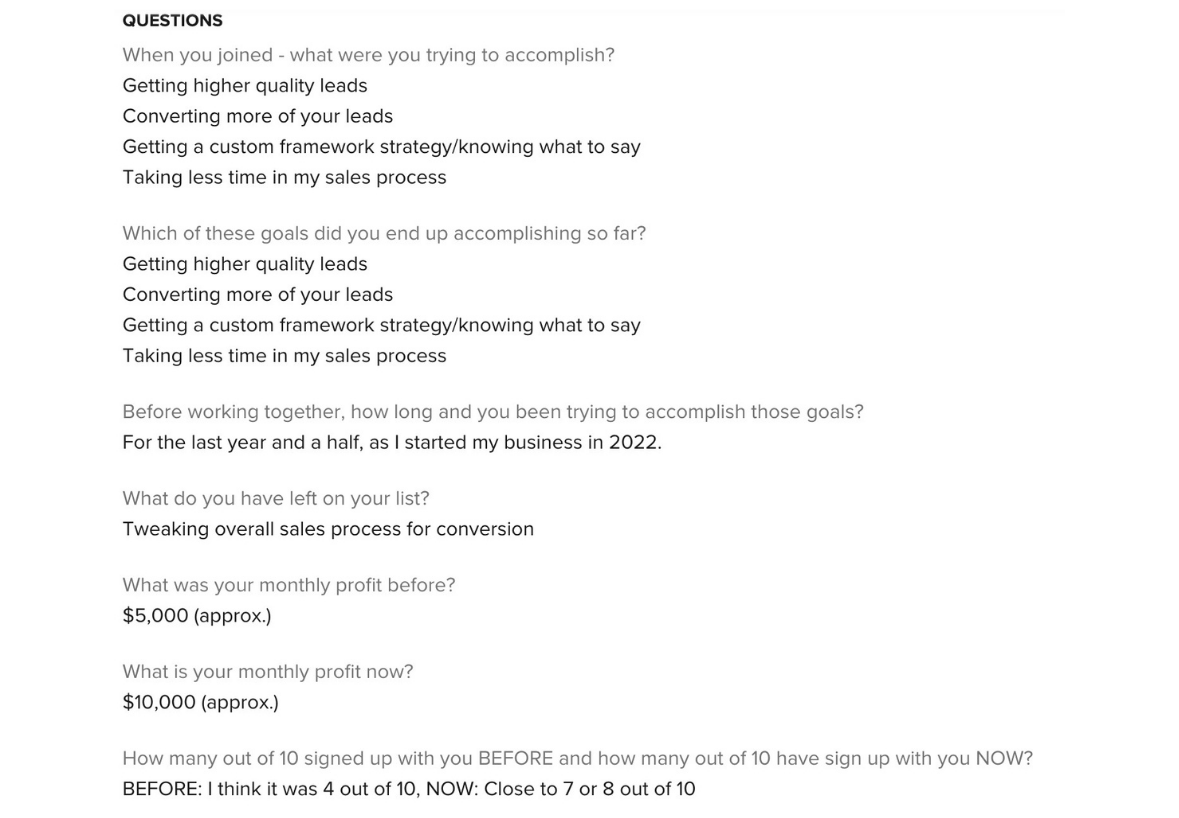Select 'What was your monthly profit before?' text
Image resolution: width=1179 pixels, height=818 pixels.
point(289,585)
